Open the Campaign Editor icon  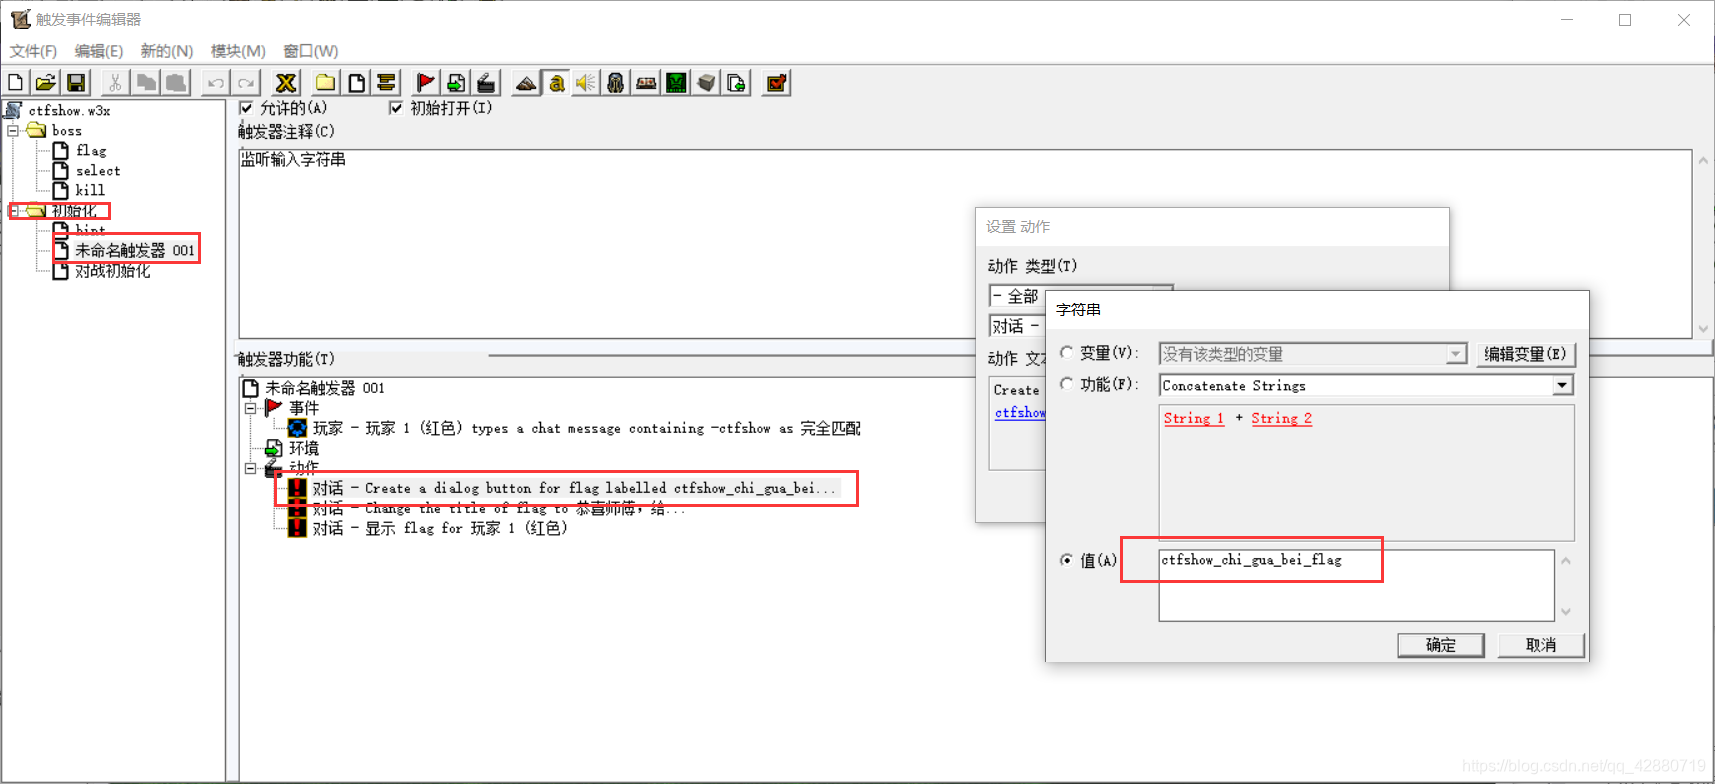(x=646, y=83)
